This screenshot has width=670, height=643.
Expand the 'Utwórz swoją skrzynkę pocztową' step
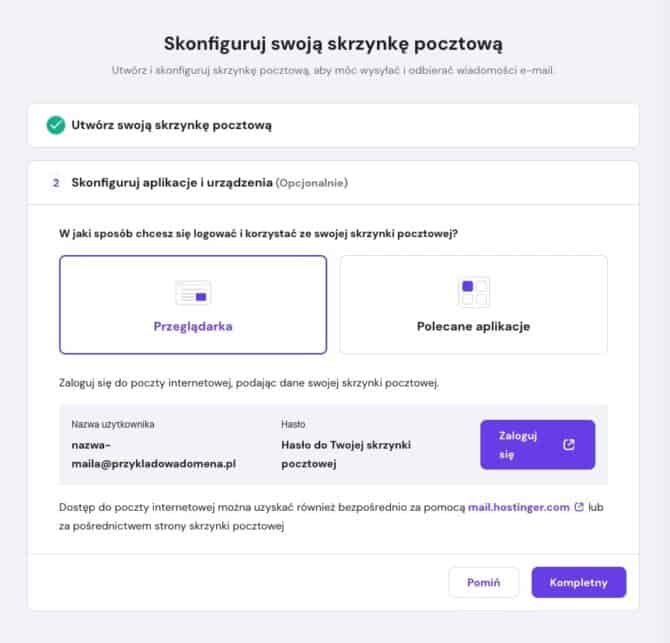click(x=172, y=126)
